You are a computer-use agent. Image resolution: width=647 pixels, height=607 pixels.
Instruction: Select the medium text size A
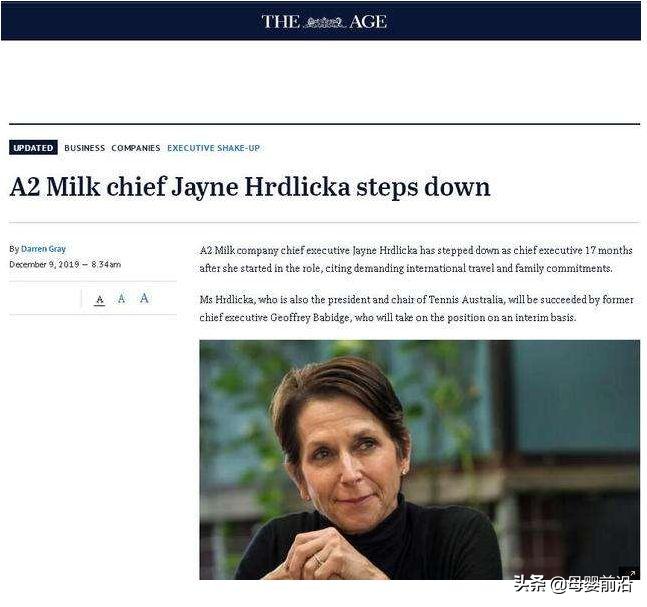pyautogui.click(x=121, y=299)
